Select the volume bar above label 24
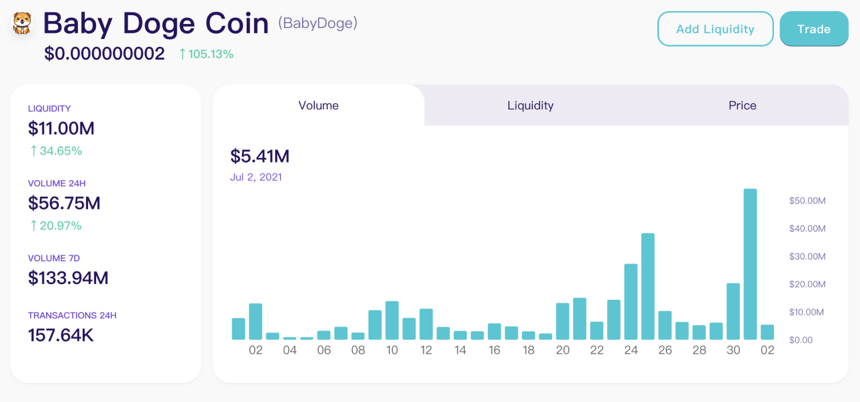 click(x=631, y=302)
